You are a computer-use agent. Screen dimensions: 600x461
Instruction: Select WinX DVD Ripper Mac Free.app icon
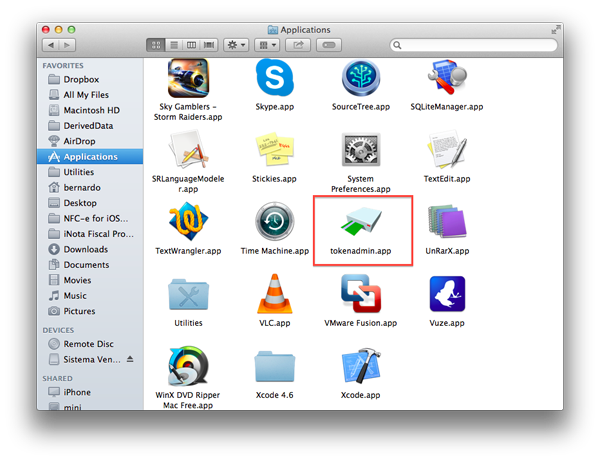click(x=188, y=366)
